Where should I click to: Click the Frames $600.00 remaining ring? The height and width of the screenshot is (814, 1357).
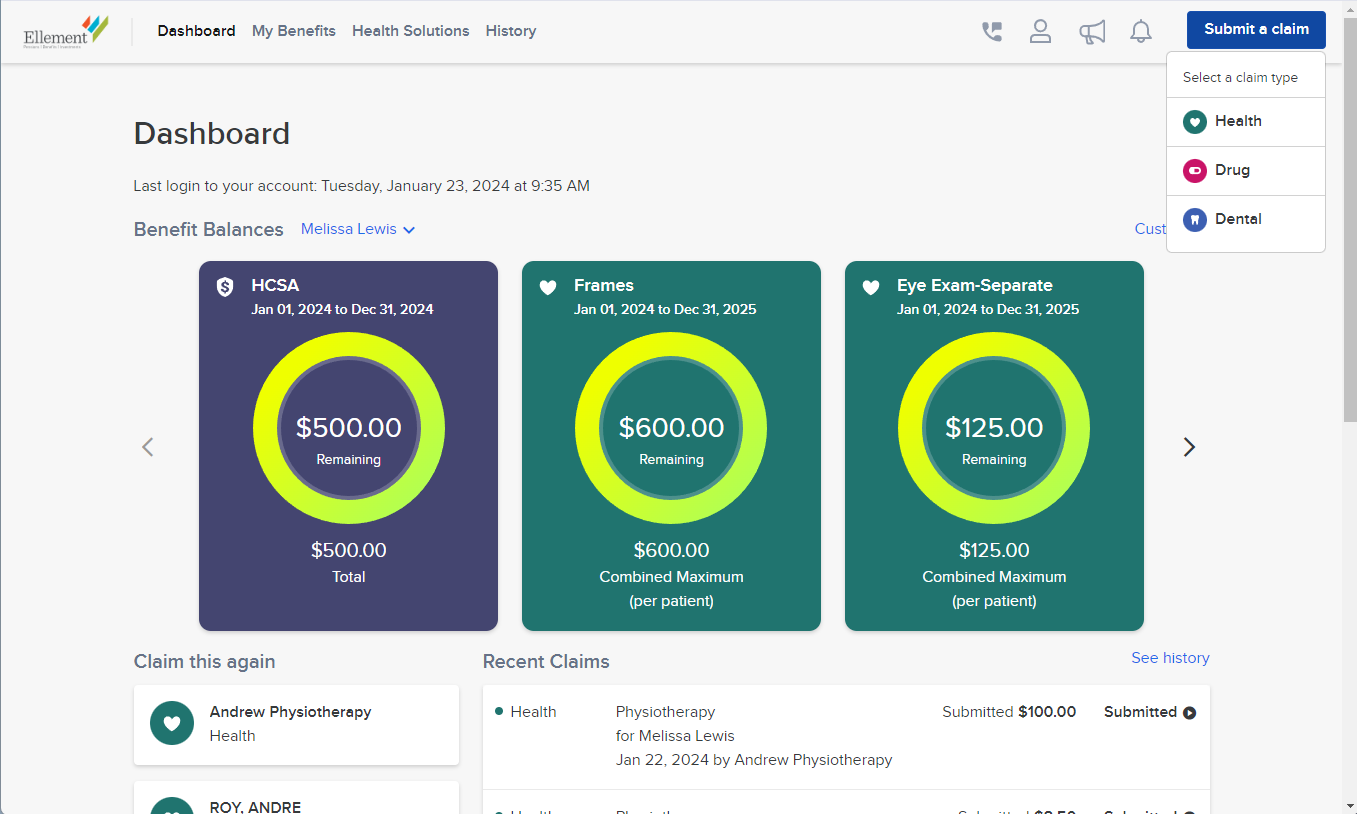tap(671, 428)
